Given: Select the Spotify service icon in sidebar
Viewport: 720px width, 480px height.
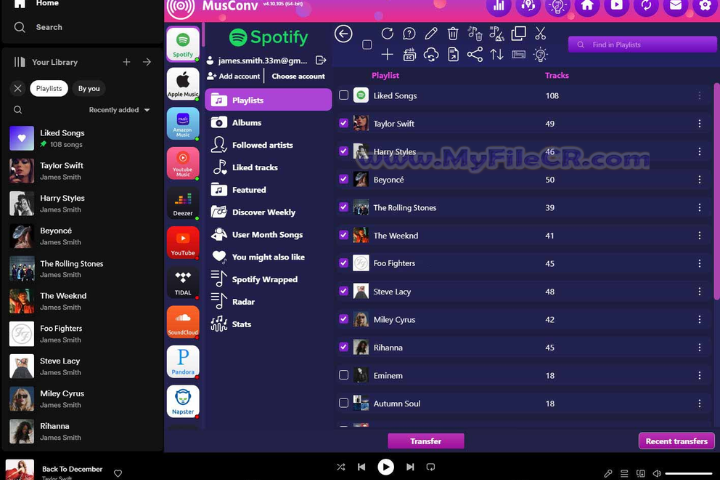Looking at the screenshot, I should pyautogui.click(x=183, y=45).
